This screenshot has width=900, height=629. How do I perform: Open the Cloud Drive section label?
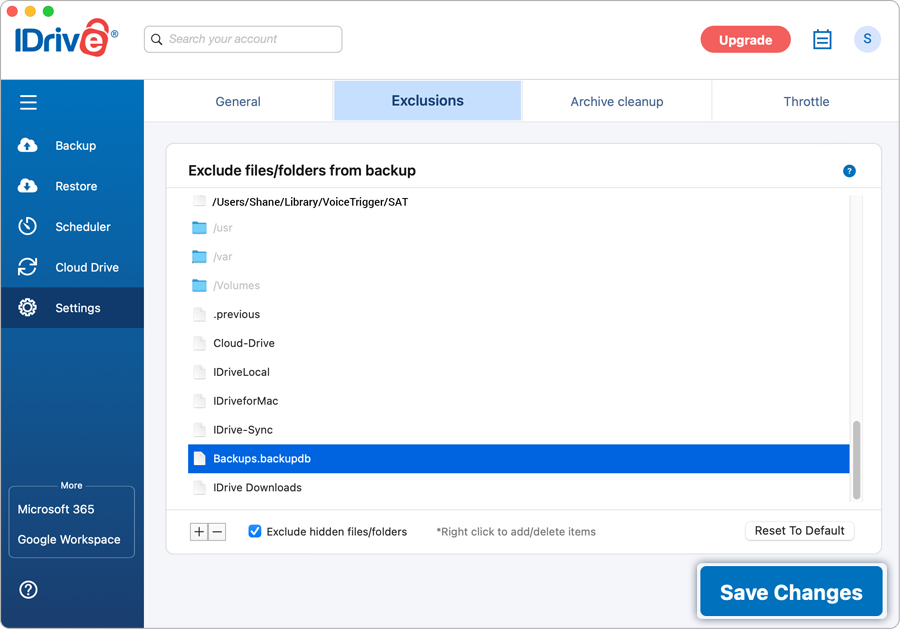pos(87,267)
